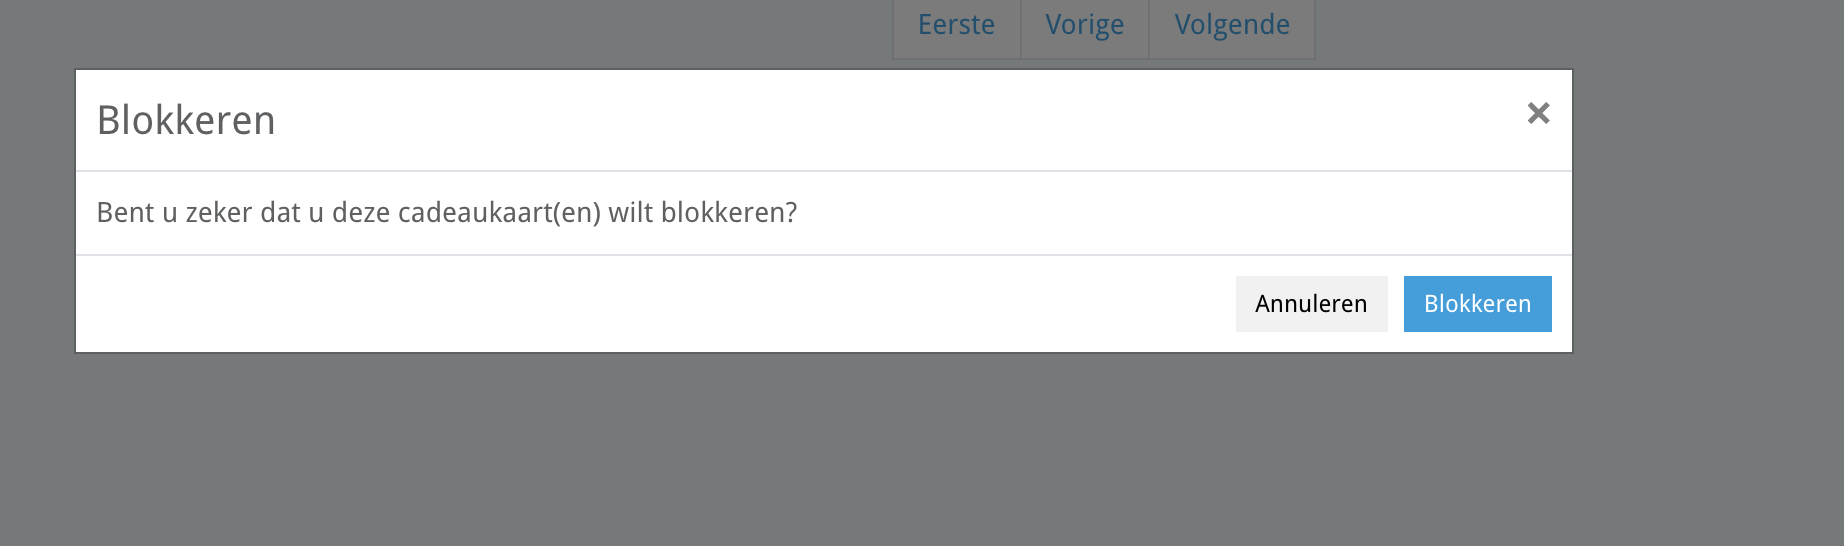Cancel the dialog via the Annuleren button

pyautogui.click(x=1311, y=304)
